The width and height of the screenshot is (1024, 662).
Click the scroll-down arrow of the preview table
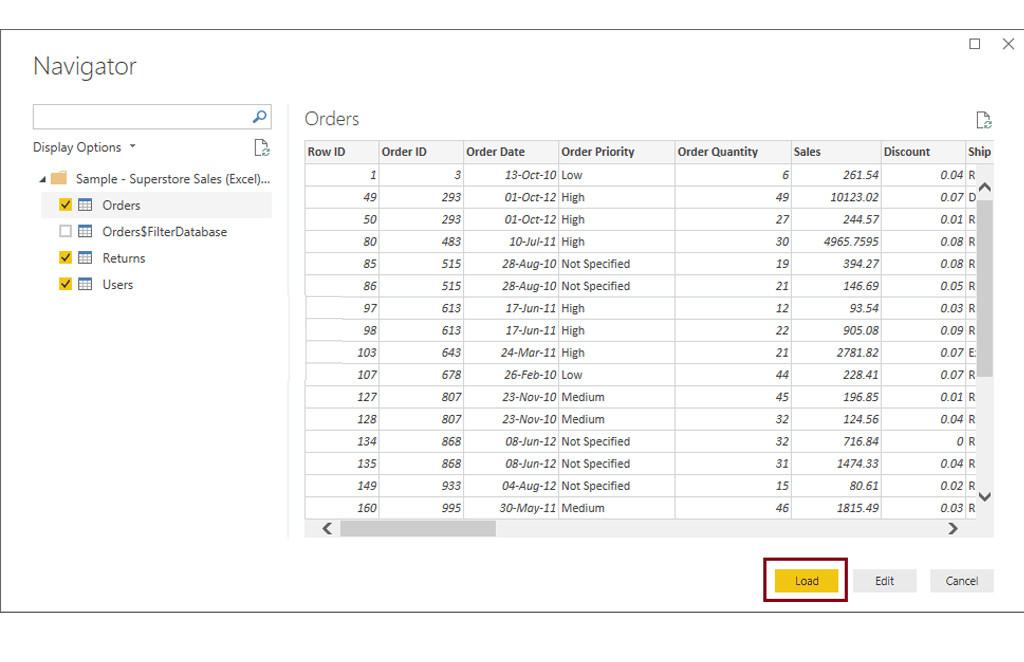tap(985, 497)
